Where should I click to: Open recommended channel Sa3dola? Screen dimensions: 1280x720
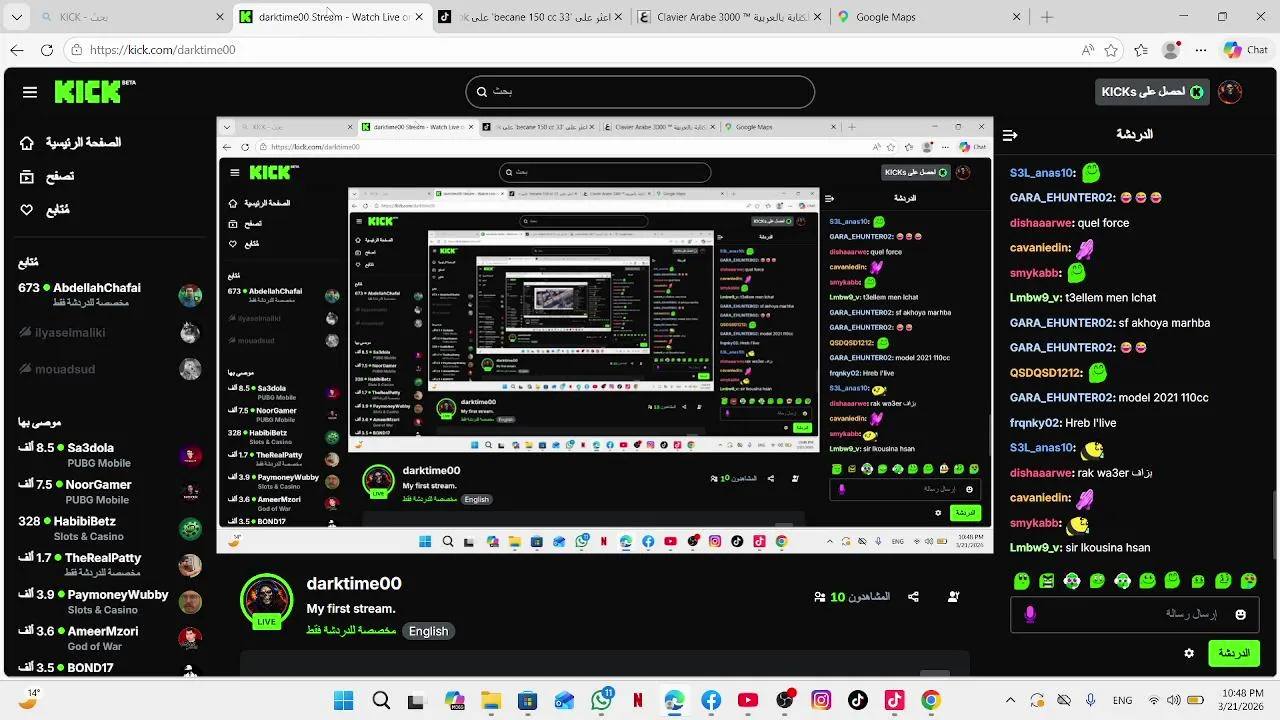click(110, 455)
